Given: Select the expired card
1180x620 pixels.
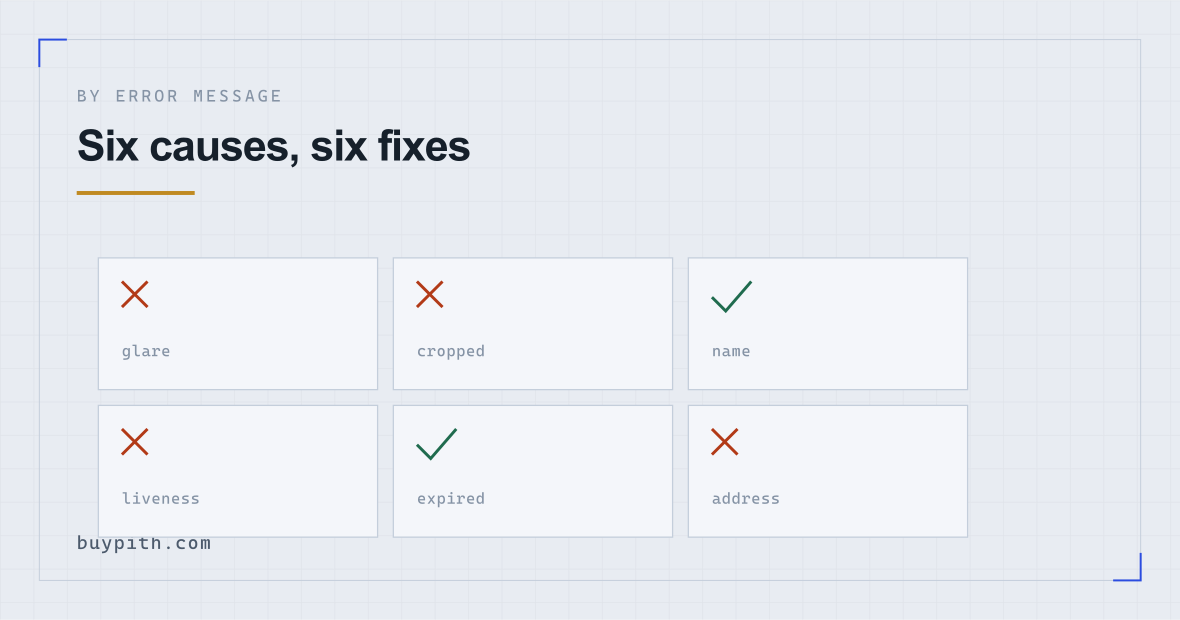Looking at the screenshot, I should [x=533, y=471].
